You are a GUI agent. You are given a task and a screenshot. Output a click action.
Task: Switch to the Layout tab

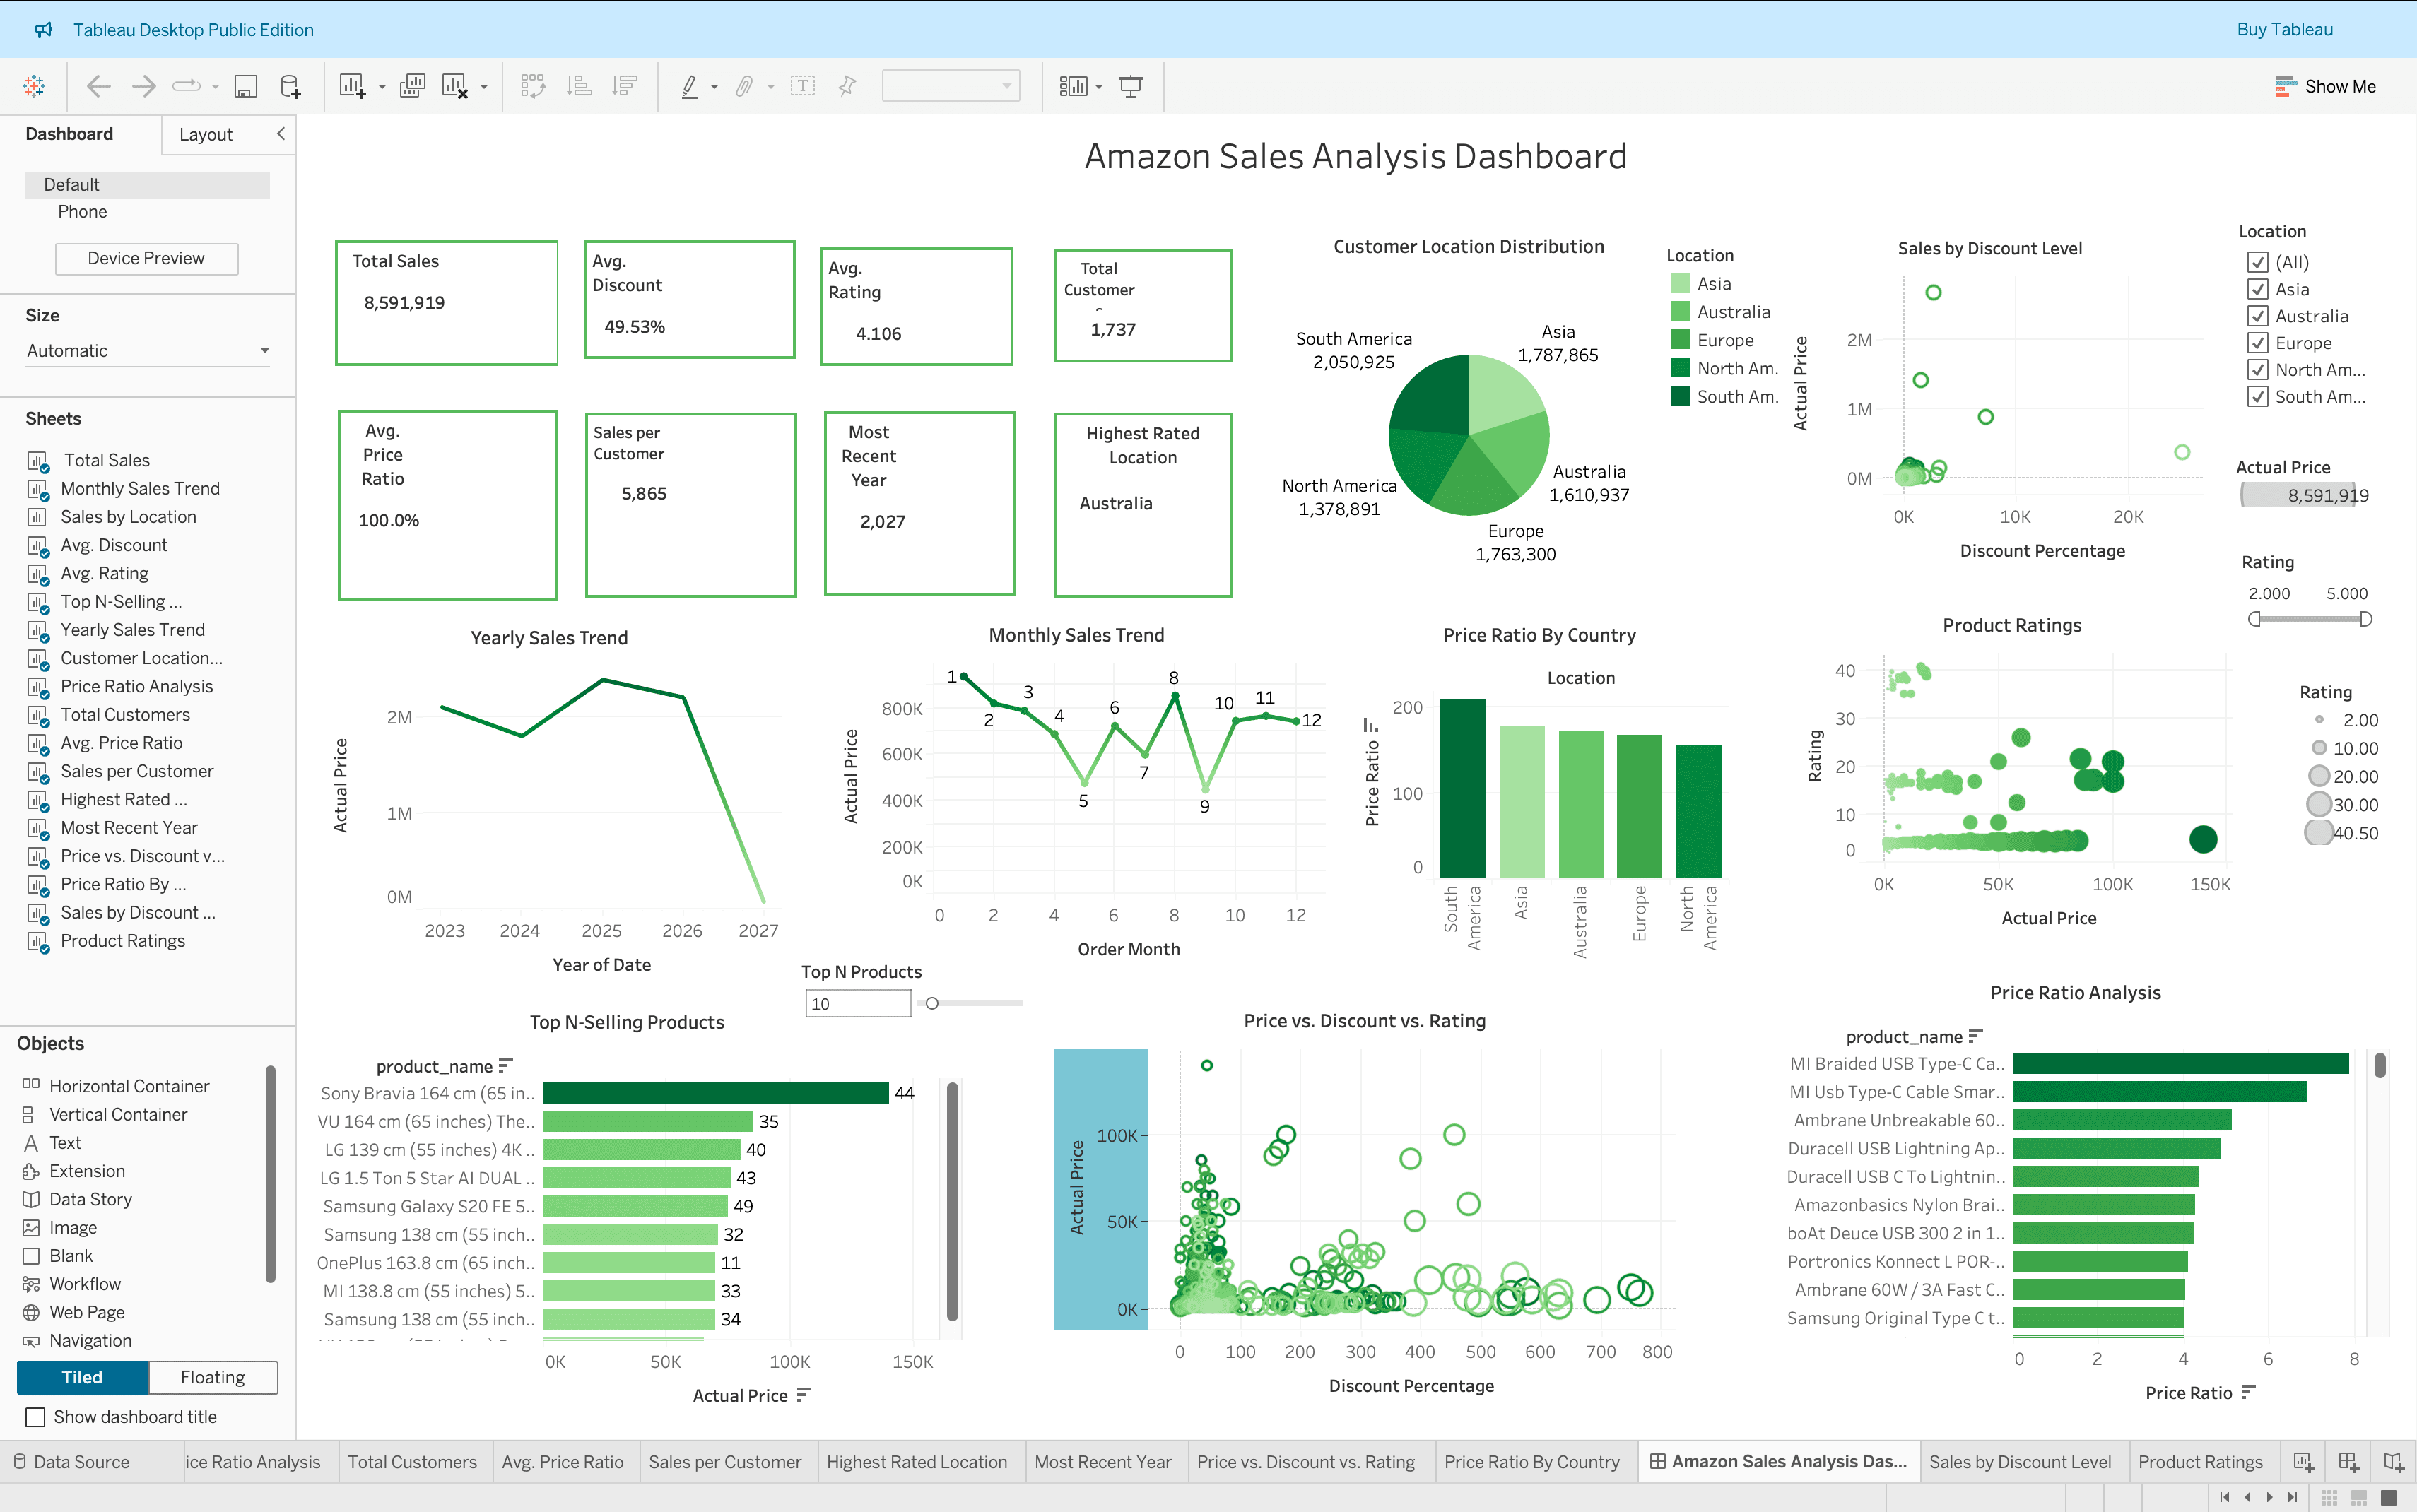click(x=206, y=134)
